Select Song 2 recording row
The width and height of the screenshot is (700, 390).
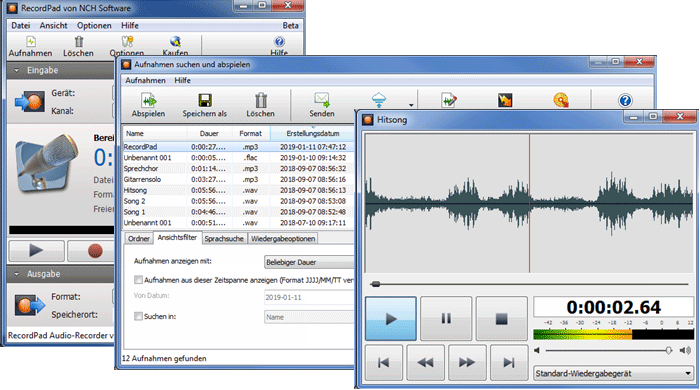pyautogui.click(x=238, y=201)
